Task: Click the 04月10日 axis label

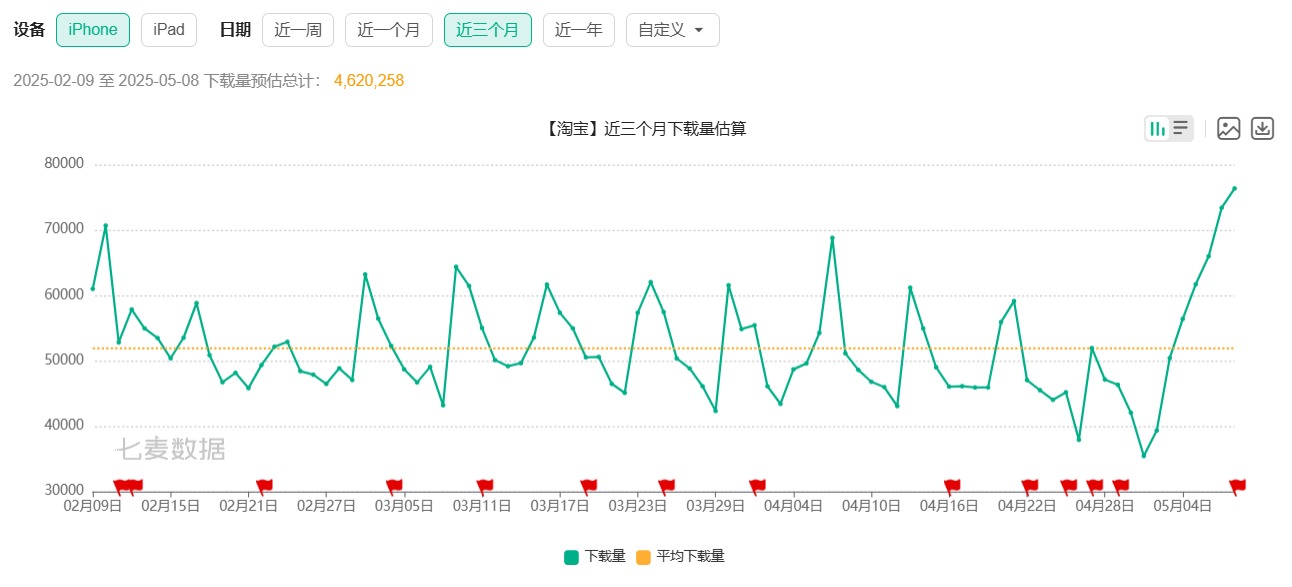Action: coord(871,506)
